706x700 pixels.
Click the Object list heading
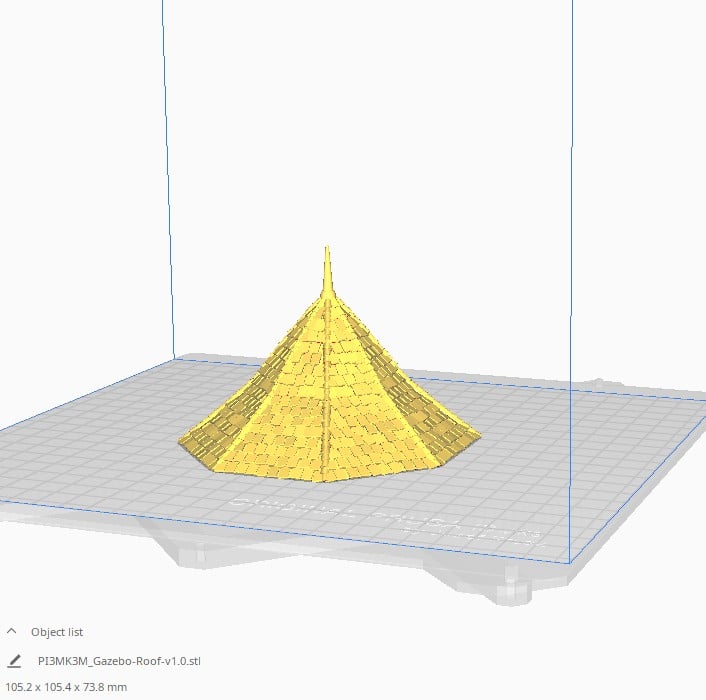57,632
